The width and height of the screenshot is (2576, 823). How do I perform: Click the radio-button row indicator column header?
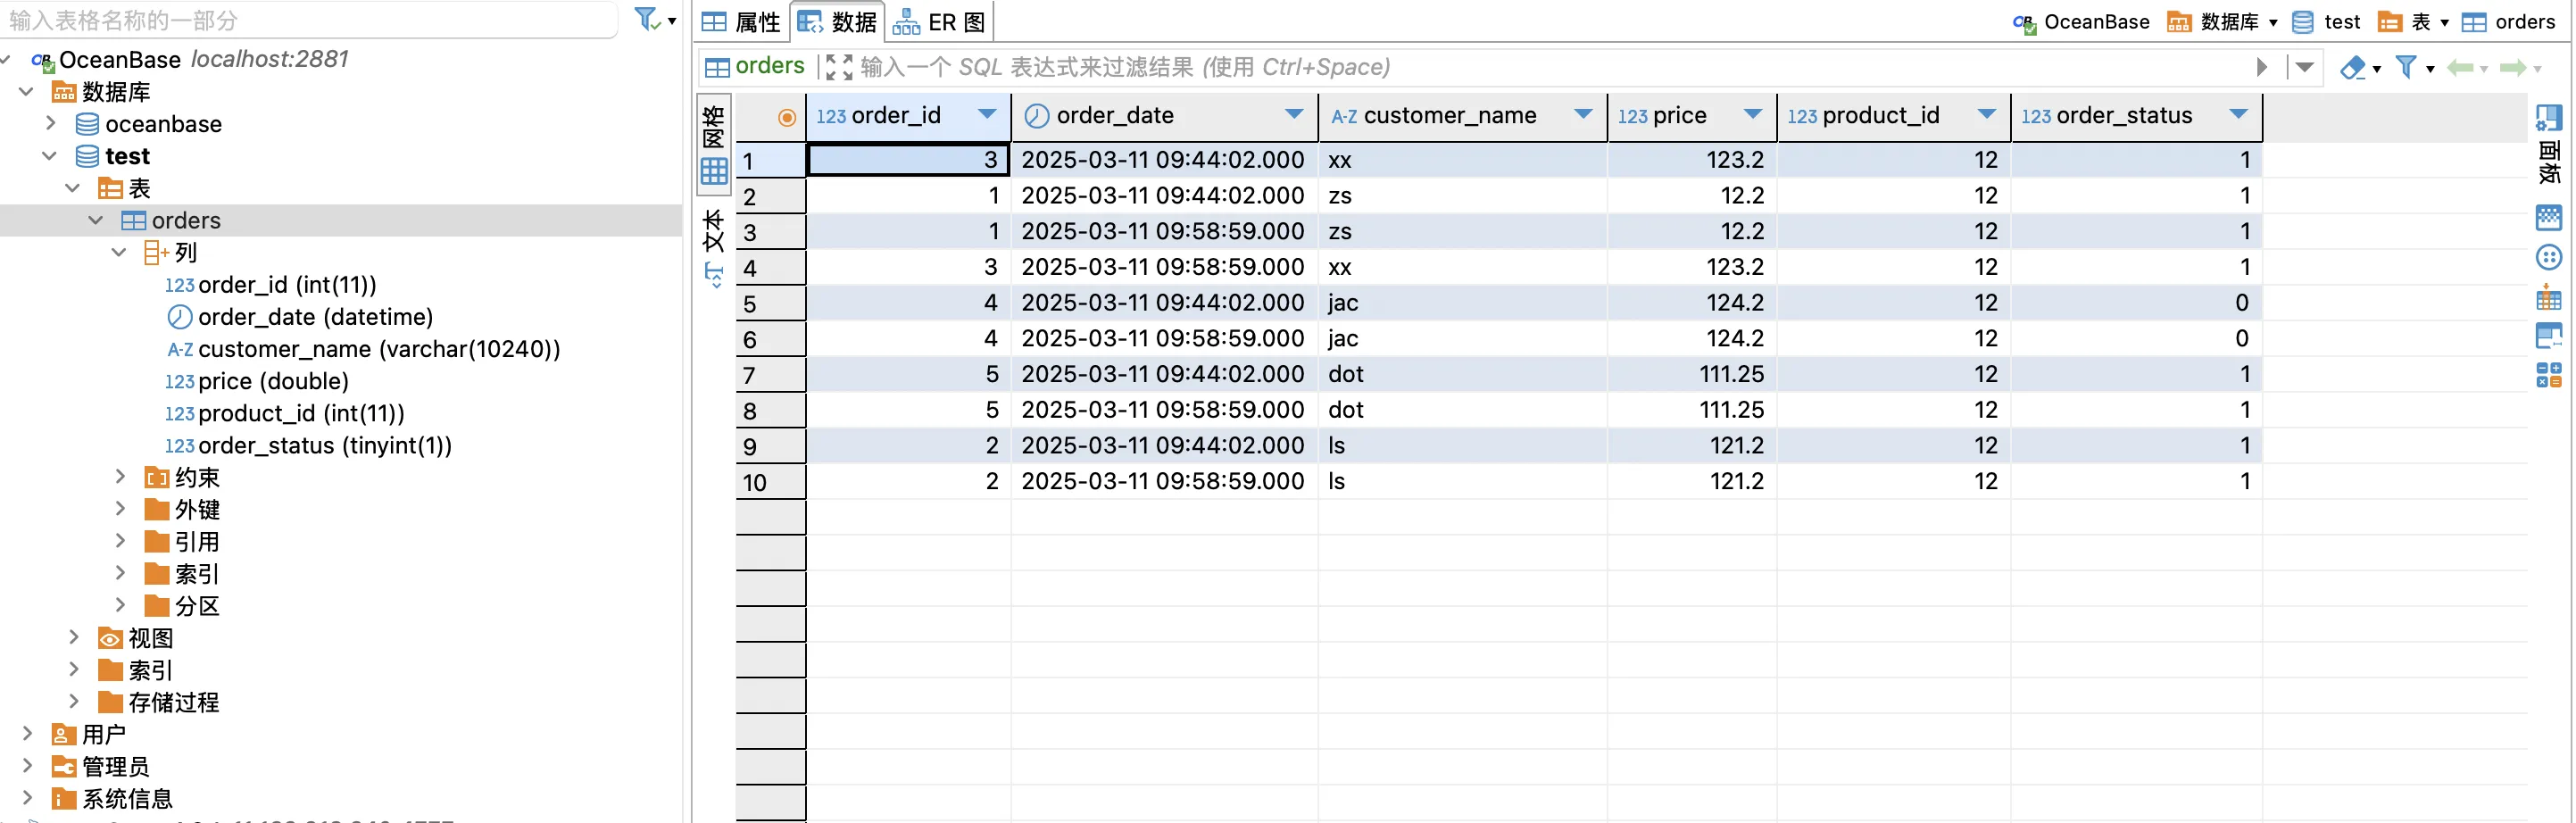(x=786, y=117)
